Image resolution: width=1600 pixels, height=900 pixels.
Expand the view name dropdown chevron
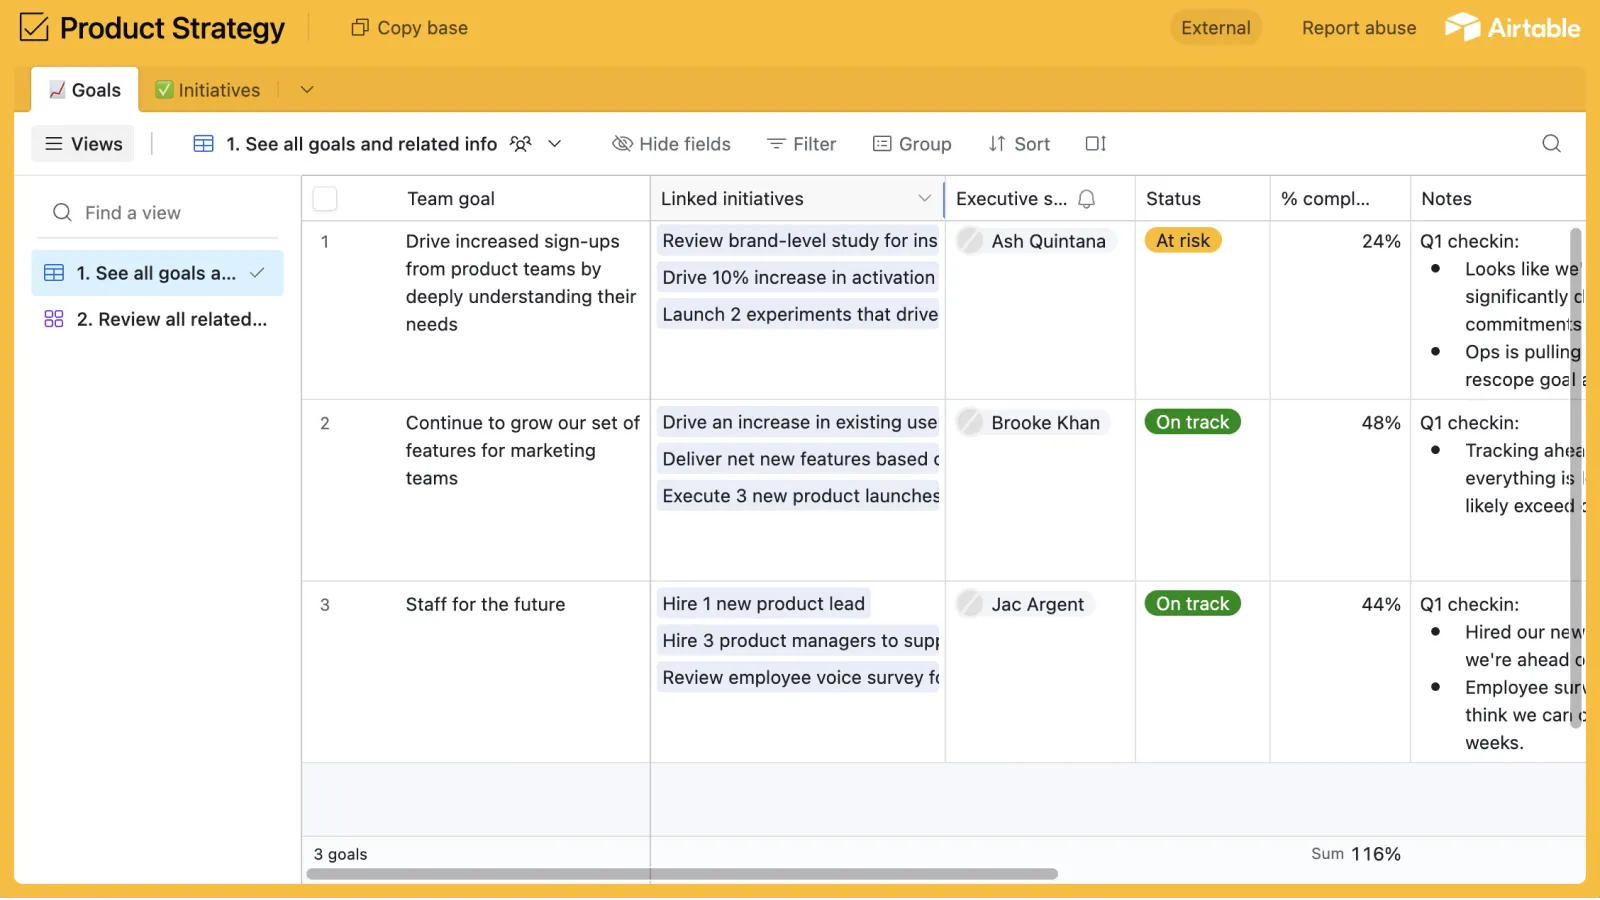[555, 144]
